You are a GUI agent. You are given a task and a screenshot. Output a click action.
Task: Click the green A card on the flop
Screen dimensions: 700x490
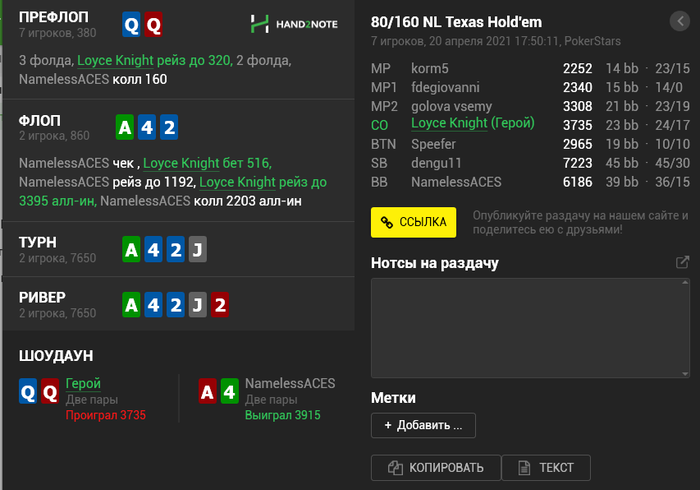tap(125, 127)
